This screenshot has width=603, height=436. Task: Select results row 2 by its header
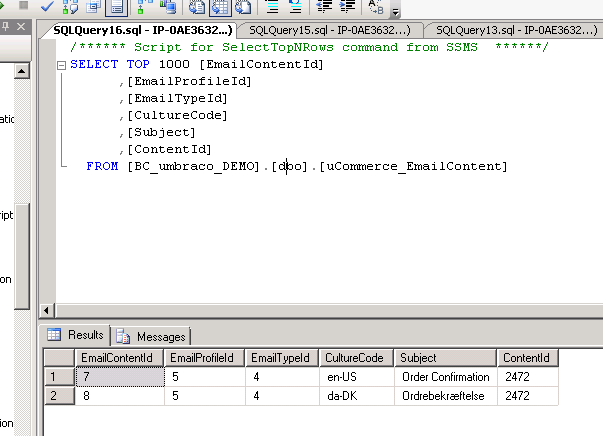coord(59,396)
